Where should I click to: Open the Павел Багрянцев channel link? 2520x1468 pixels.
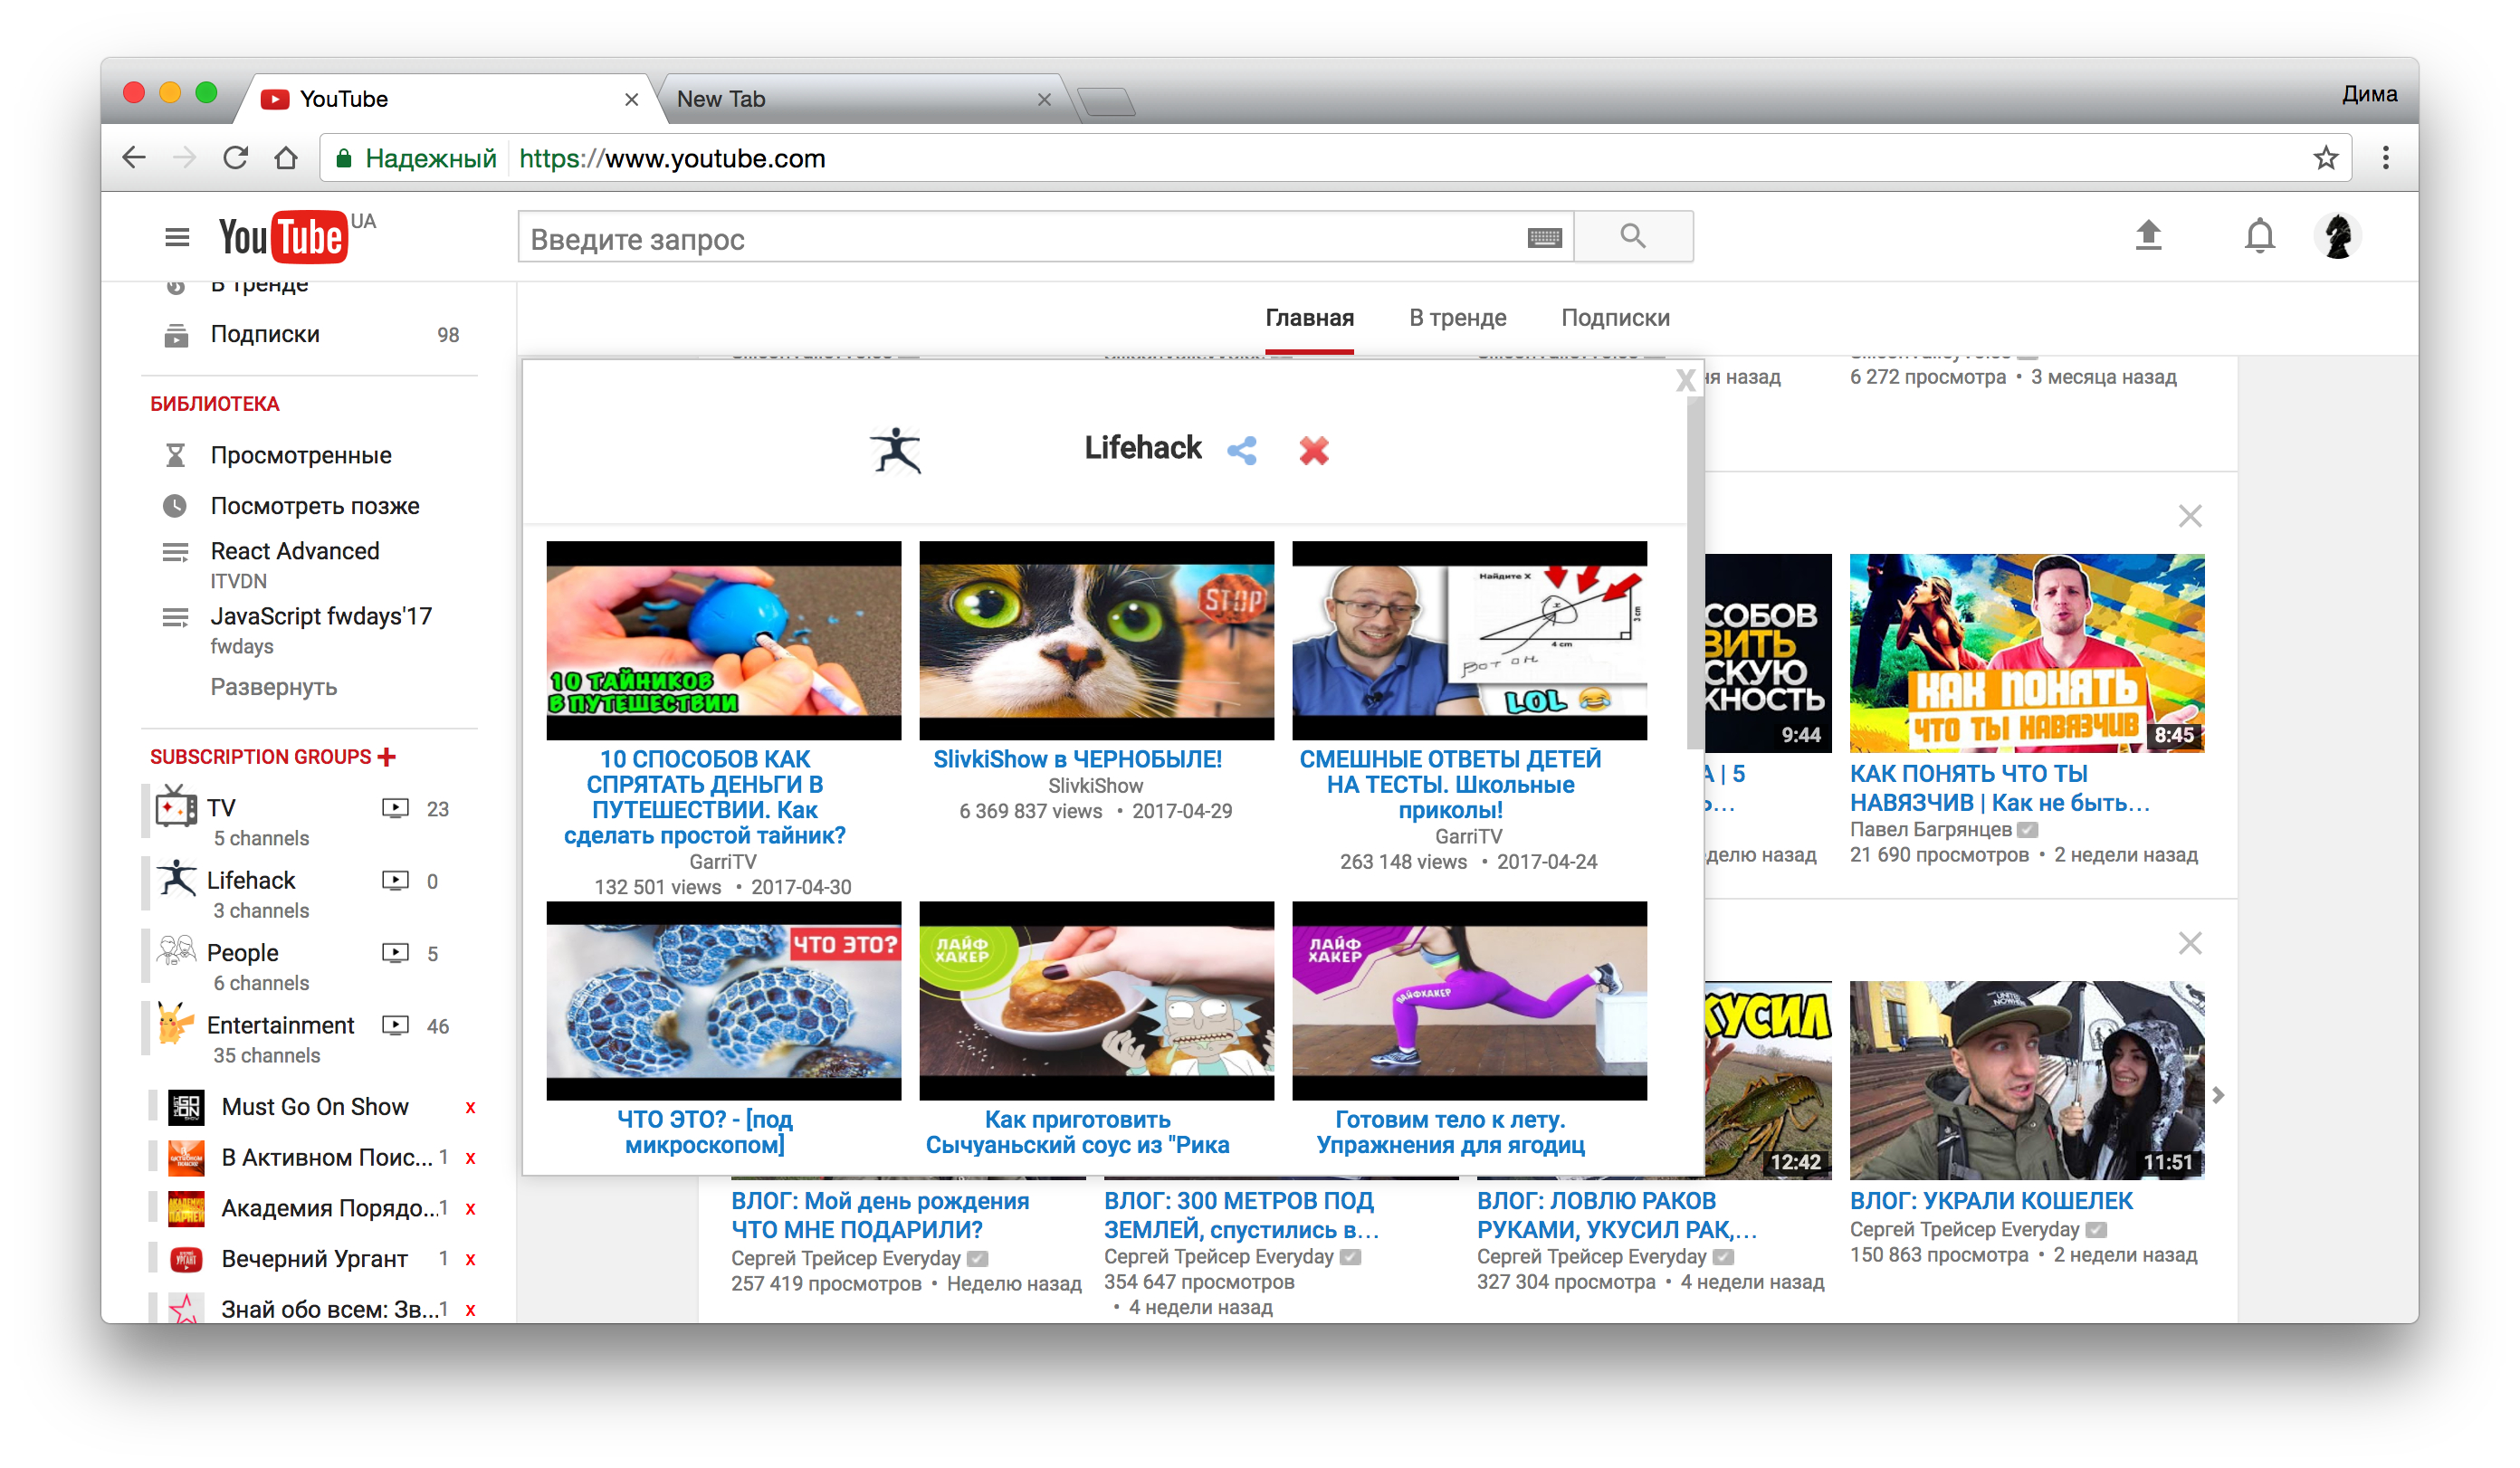(x=1930, y=829)
